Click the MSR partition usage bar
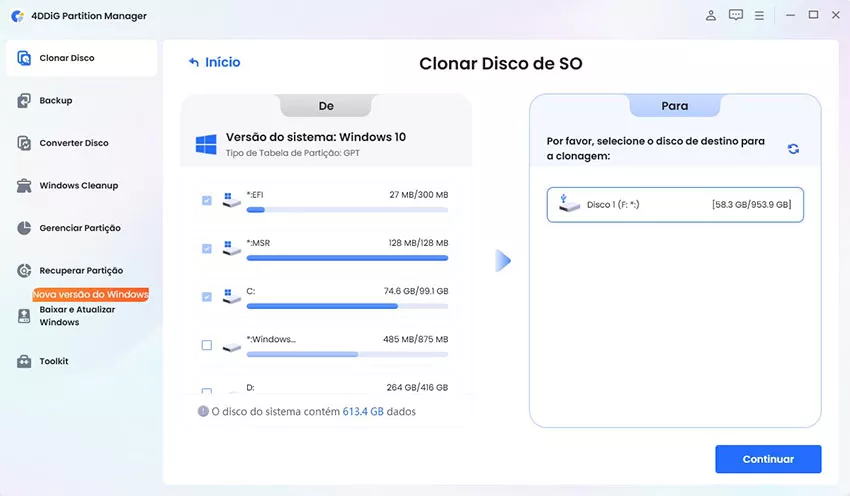This screenshot has height=496, width=850. 347,258
